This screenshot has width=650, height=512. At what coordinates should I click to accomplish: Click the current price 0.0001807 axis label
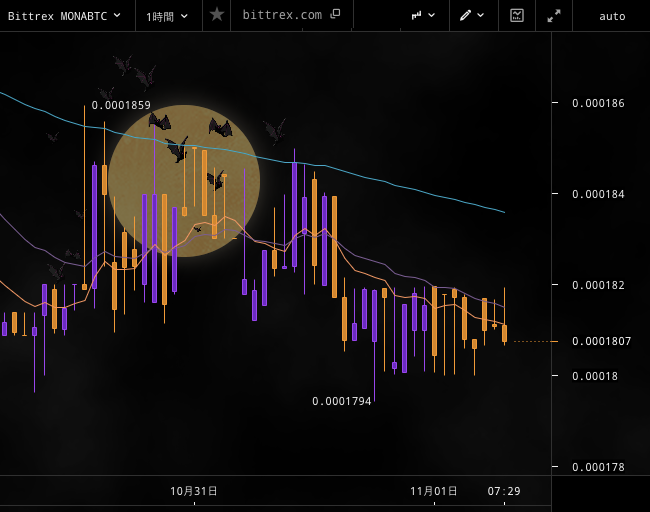pyautogui.click(x=601, y=341)
